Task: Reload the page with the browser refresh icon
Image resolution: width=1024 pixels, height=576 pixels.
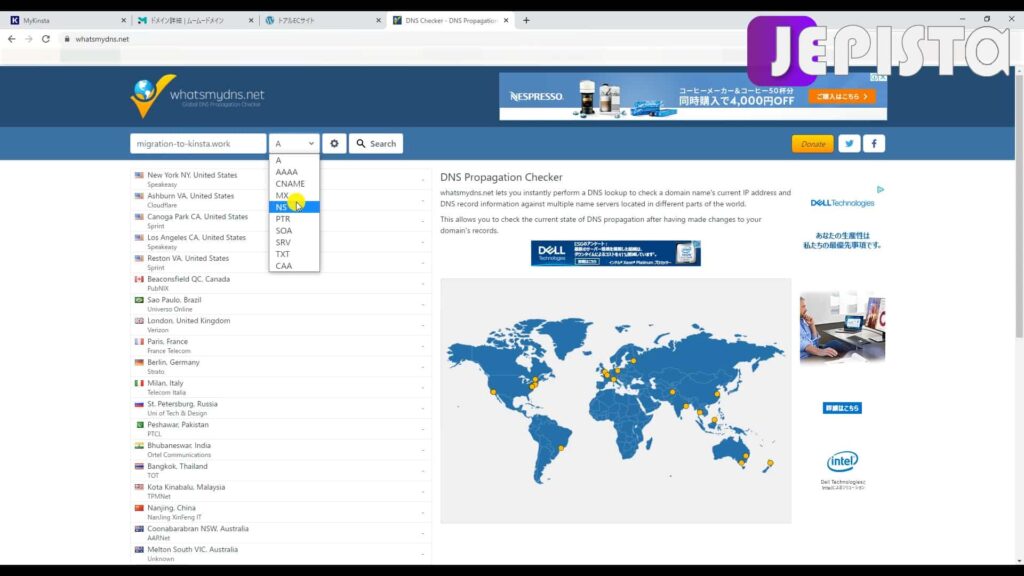Action: click(x=46, y=39)
